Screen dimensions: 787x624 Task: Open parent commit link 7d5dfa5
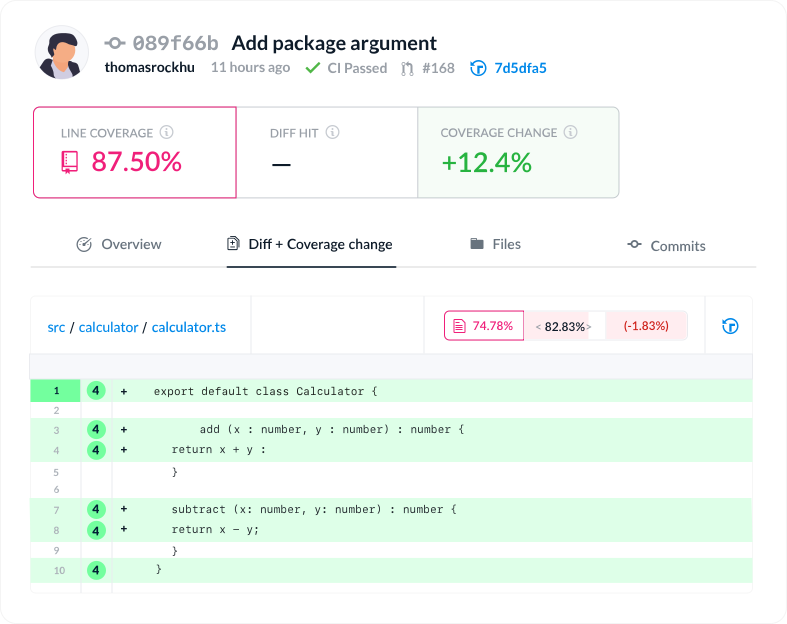point(520,68)
